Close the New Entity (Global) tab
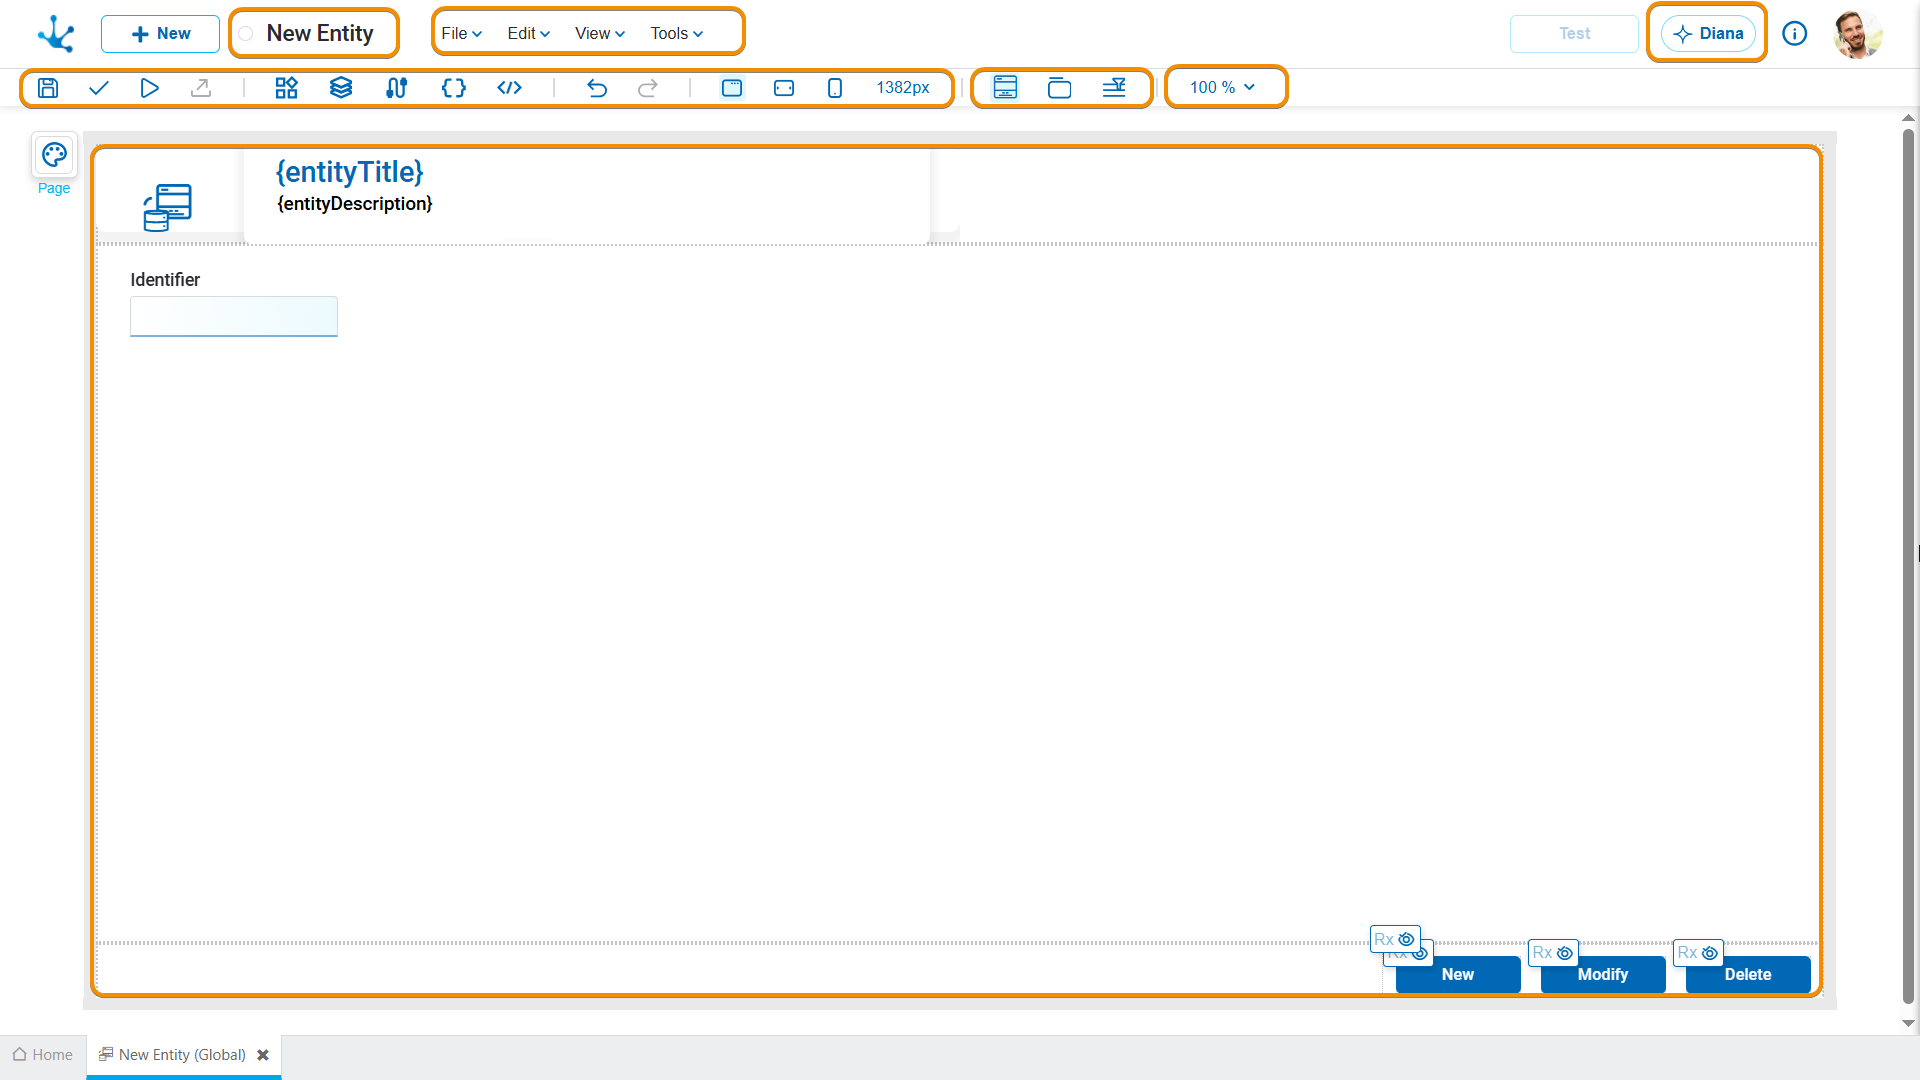The image size is (1920, 1080). [x=263, y=1055]
